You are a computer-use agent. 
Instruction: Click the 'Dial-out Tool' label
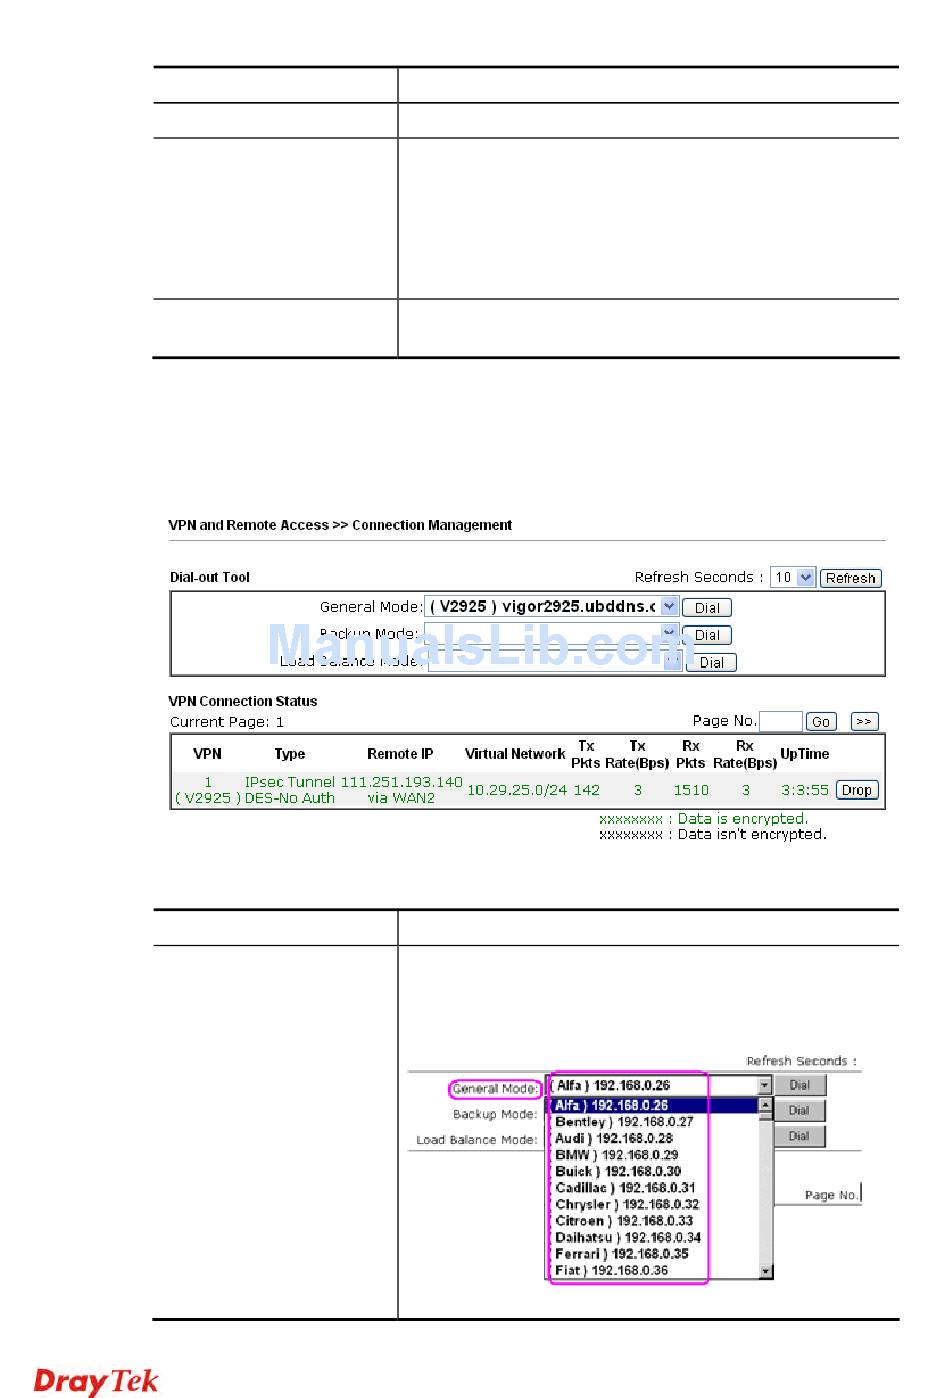[x=210, y=577]
